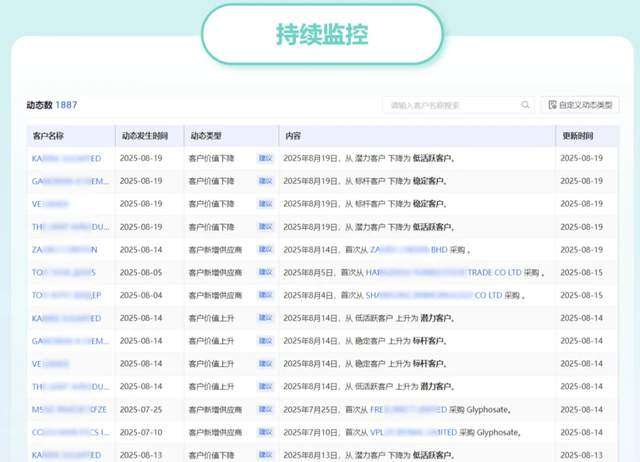Open customer CO…CS I… link

coord(71,433)
